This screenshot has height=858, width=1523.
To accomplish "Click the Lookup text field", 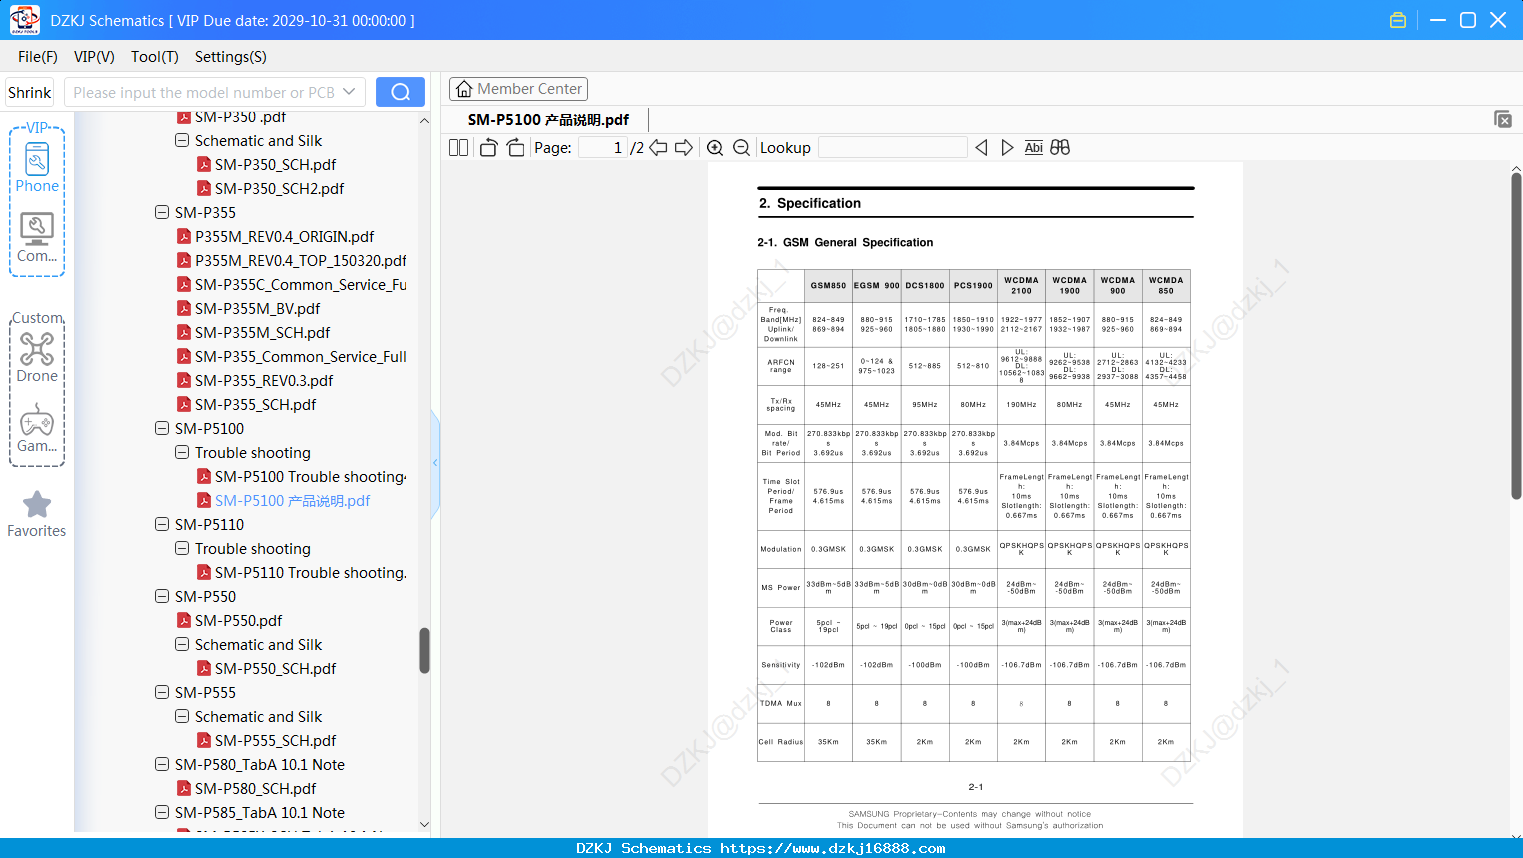I will click(893, 148).
